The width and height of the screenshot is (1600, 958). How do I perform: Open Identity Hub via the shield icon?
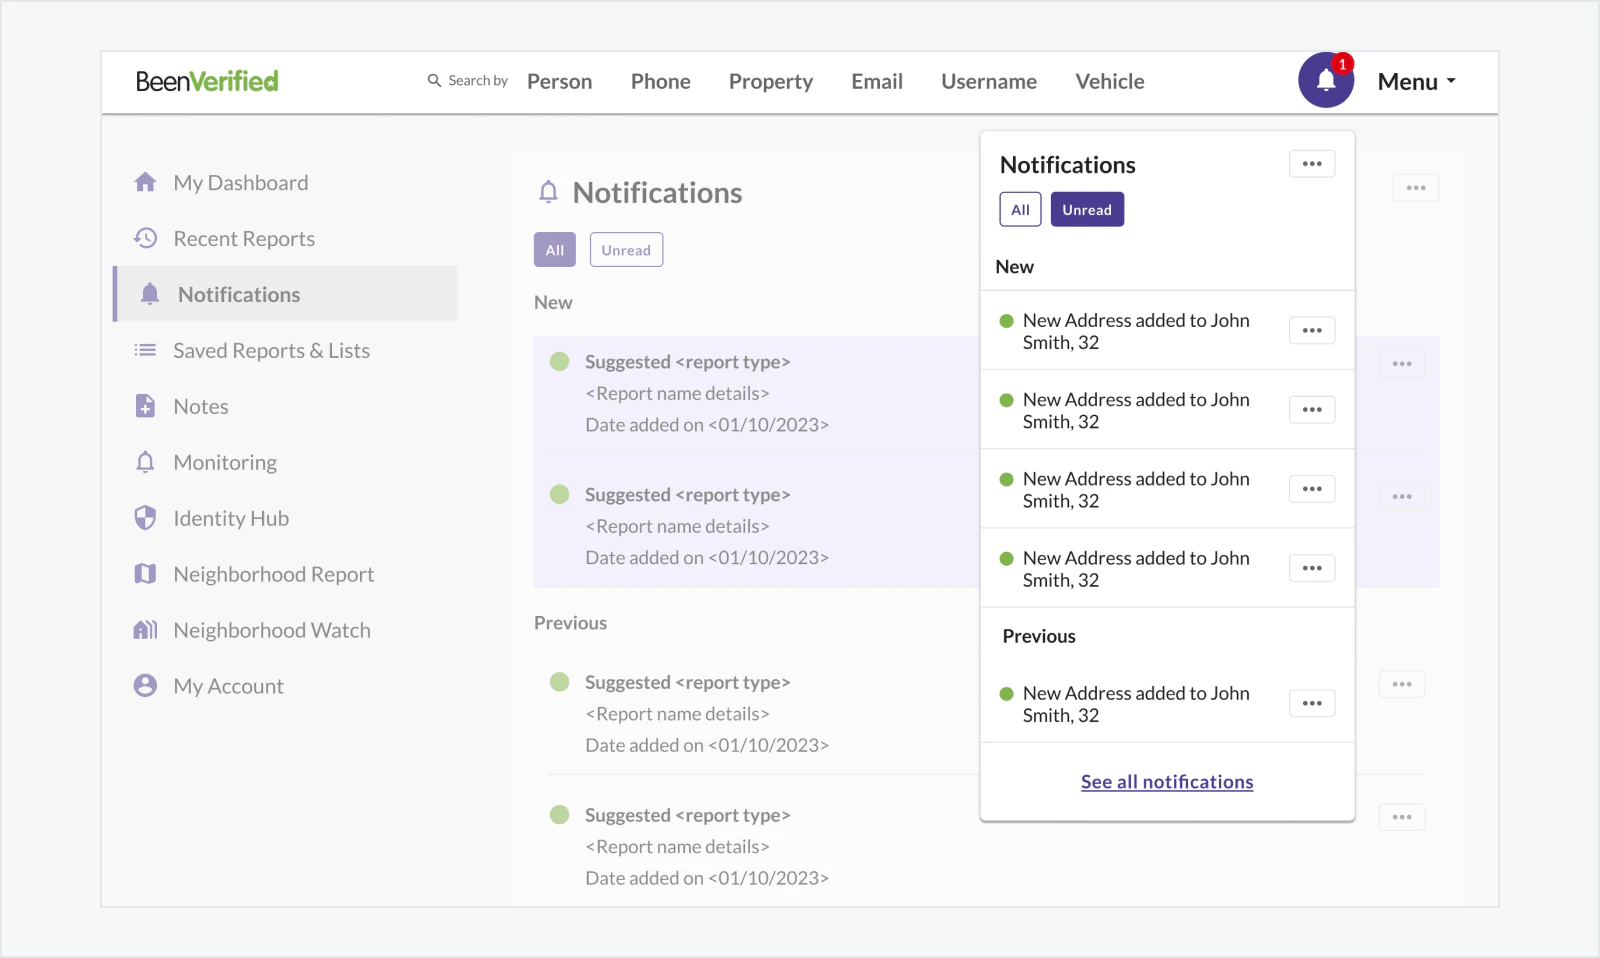145,518
